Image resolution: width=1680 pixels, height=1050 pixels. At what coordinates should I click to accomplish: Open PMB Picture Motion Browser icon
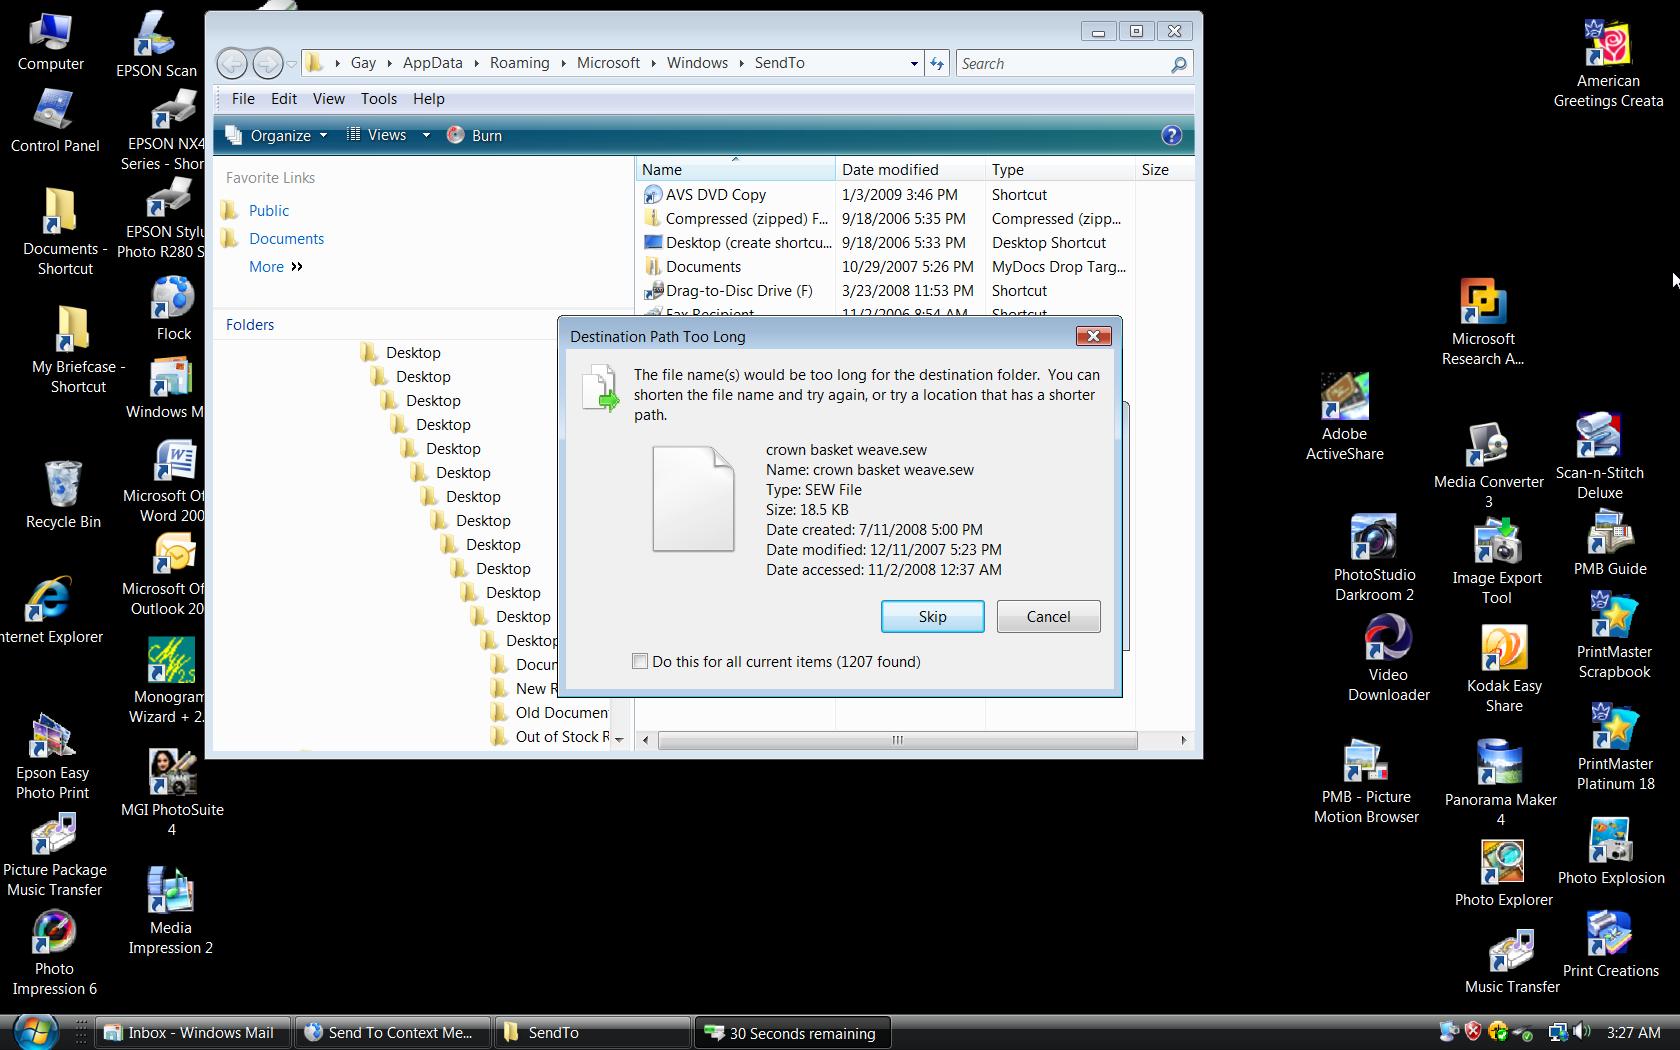1366,780
